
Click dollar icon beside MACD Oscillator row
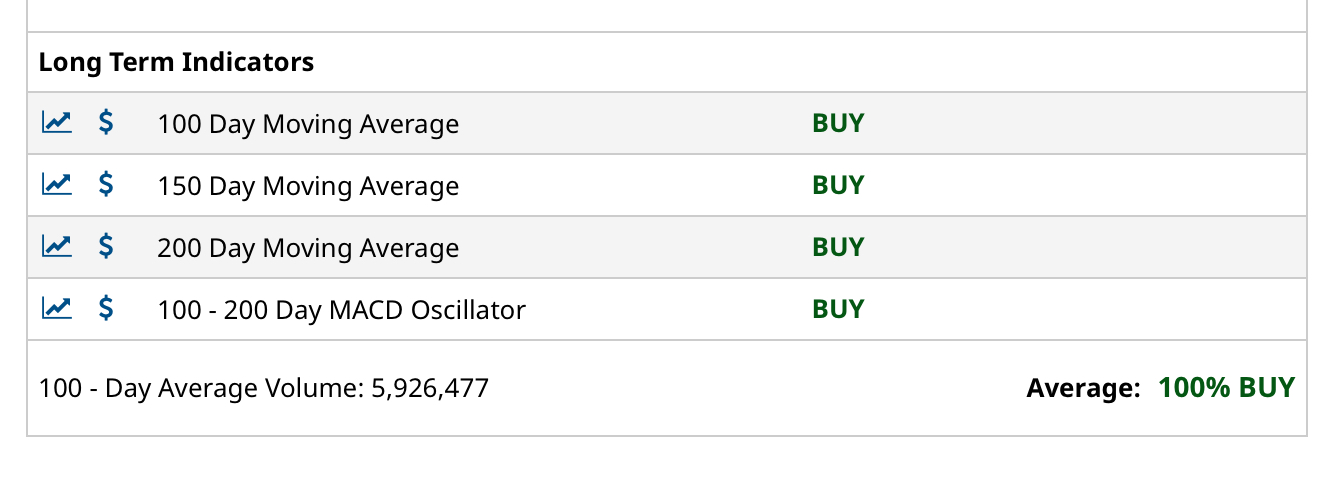pos(106,309)
